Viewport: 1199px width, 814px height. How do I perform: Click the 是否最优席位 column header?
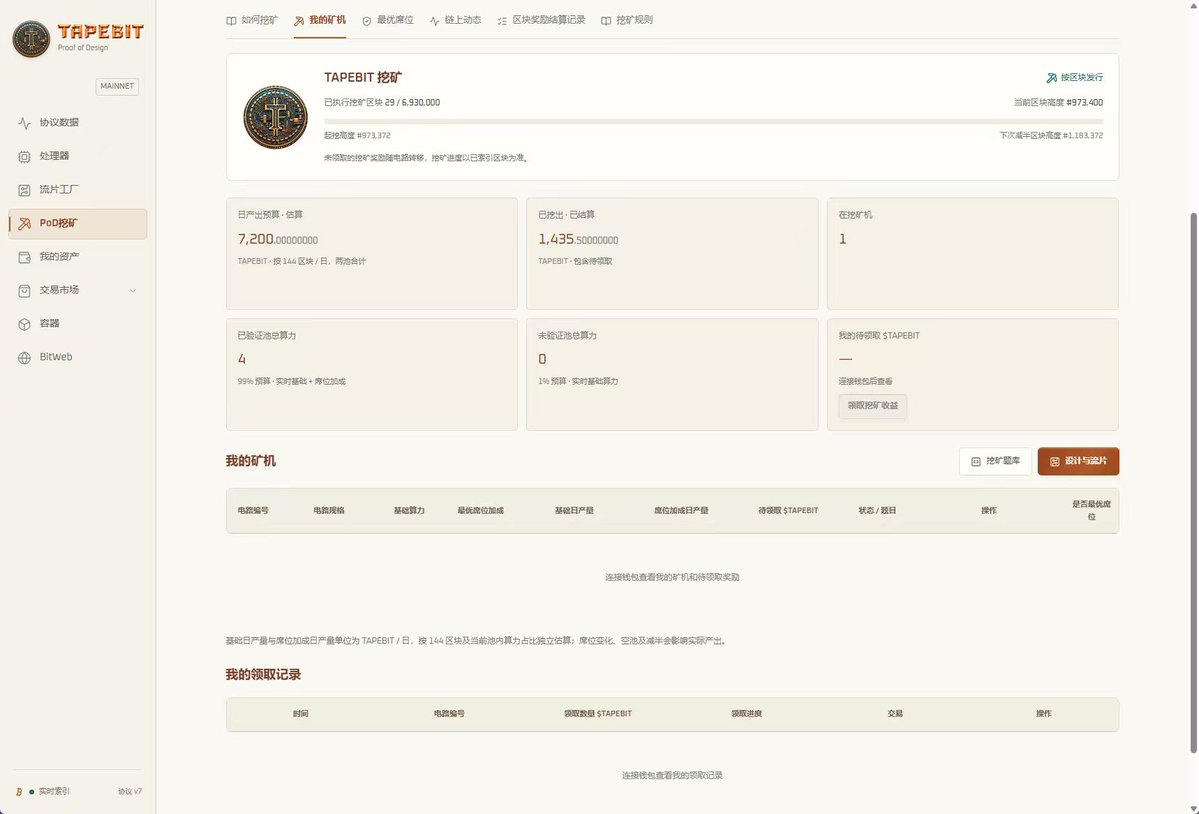(x=1091, y=511)
